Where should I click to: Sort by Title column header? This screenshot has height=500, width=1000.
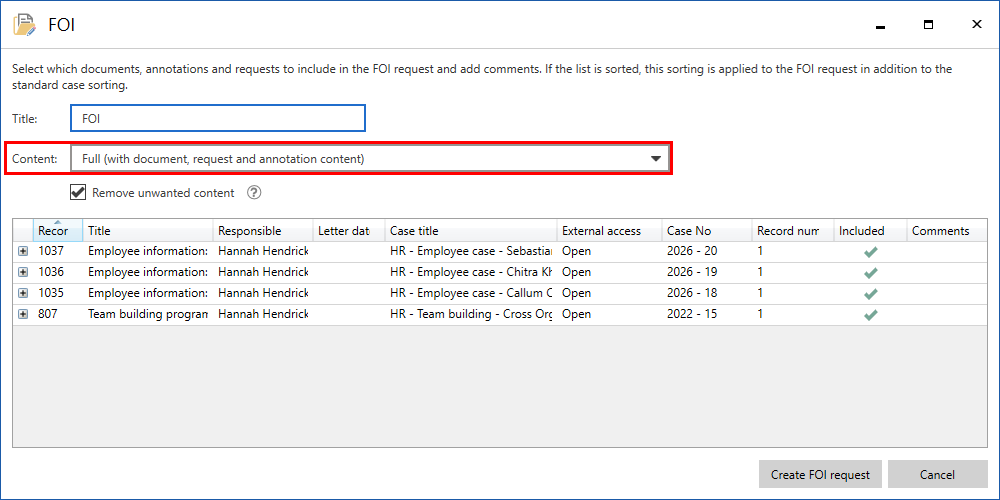click(x=147, y=231)
